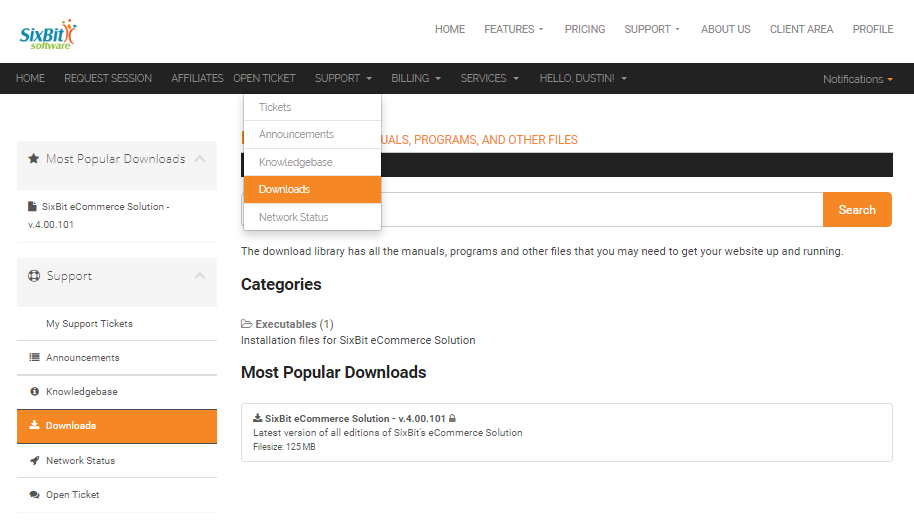Click the info icon beside Knowledgebase in sidebar
This screenshot has width=914, height=520.
[34, 391]
